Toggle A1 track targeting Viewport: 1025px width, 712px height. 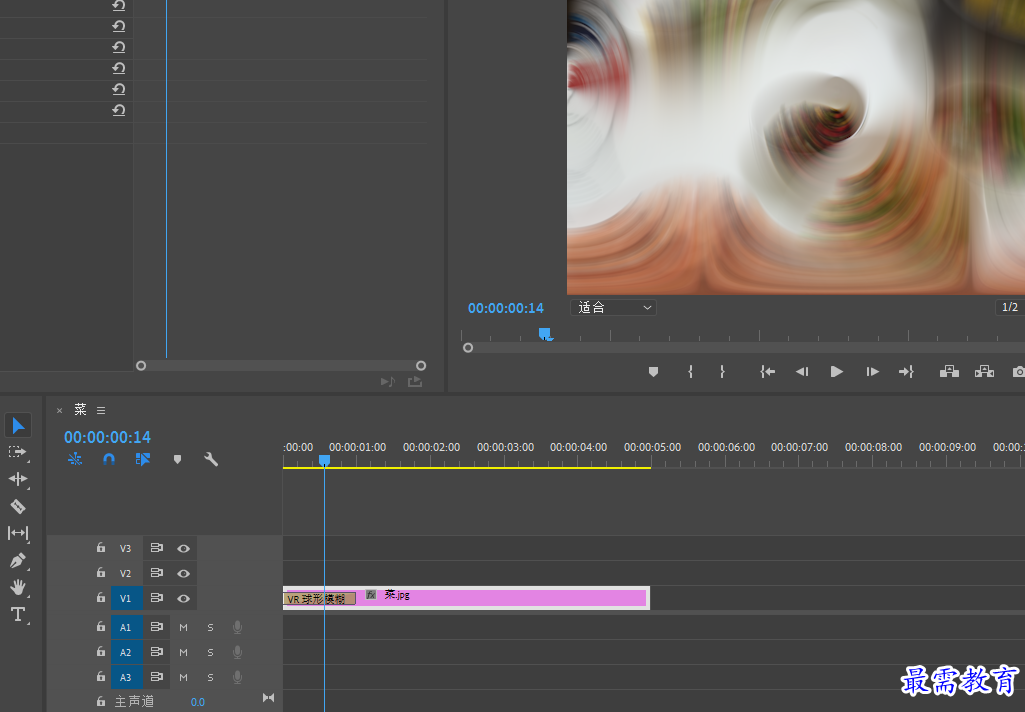coord(127,627)
